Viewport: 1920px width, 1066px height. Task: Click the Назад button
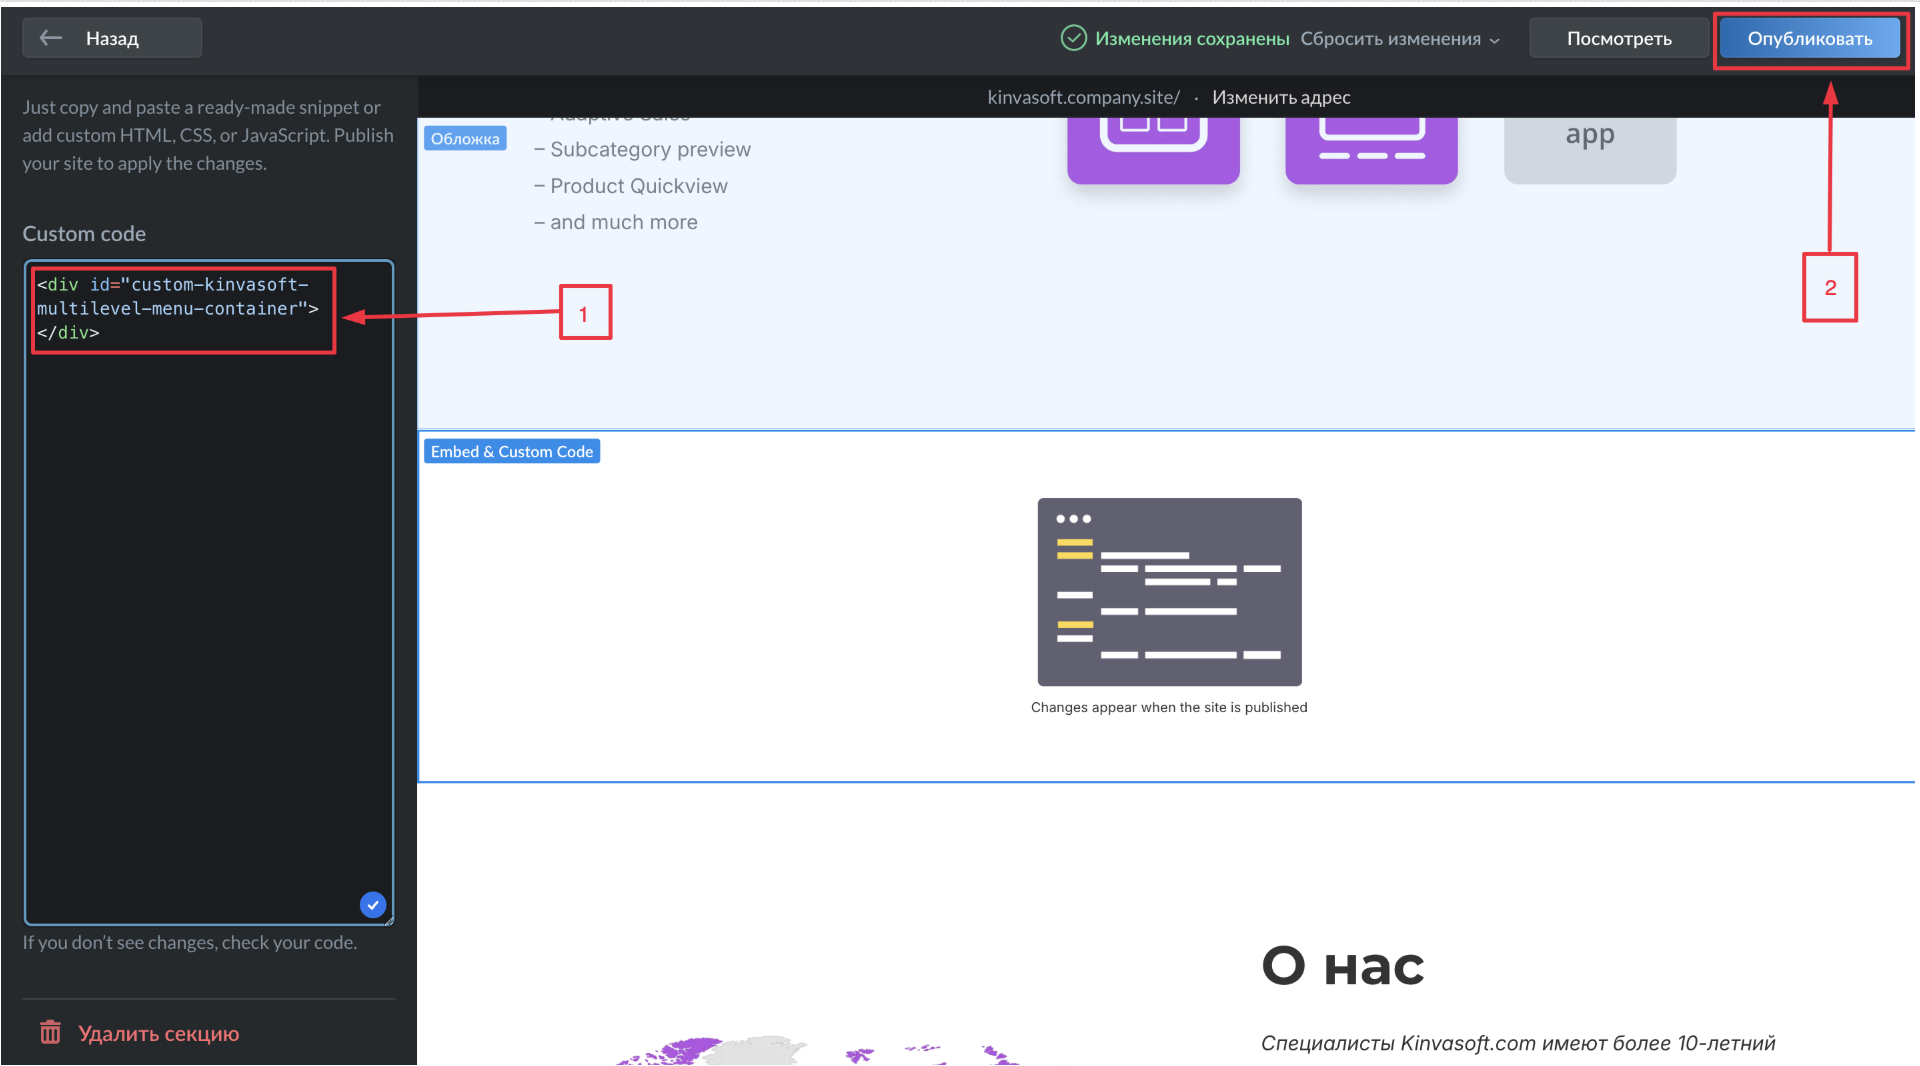(x=112, y=38)
